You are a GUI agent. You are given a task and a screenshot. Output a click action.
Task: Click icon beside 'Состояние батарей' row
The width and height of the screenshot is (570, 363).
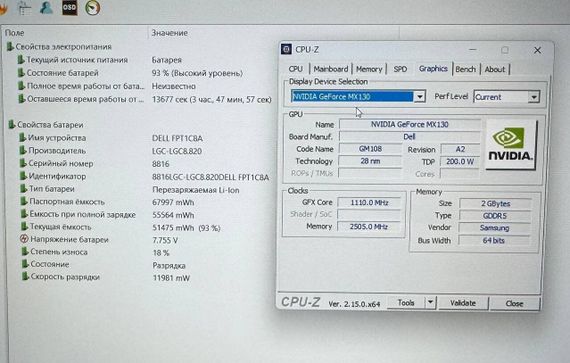click(21, 73)
